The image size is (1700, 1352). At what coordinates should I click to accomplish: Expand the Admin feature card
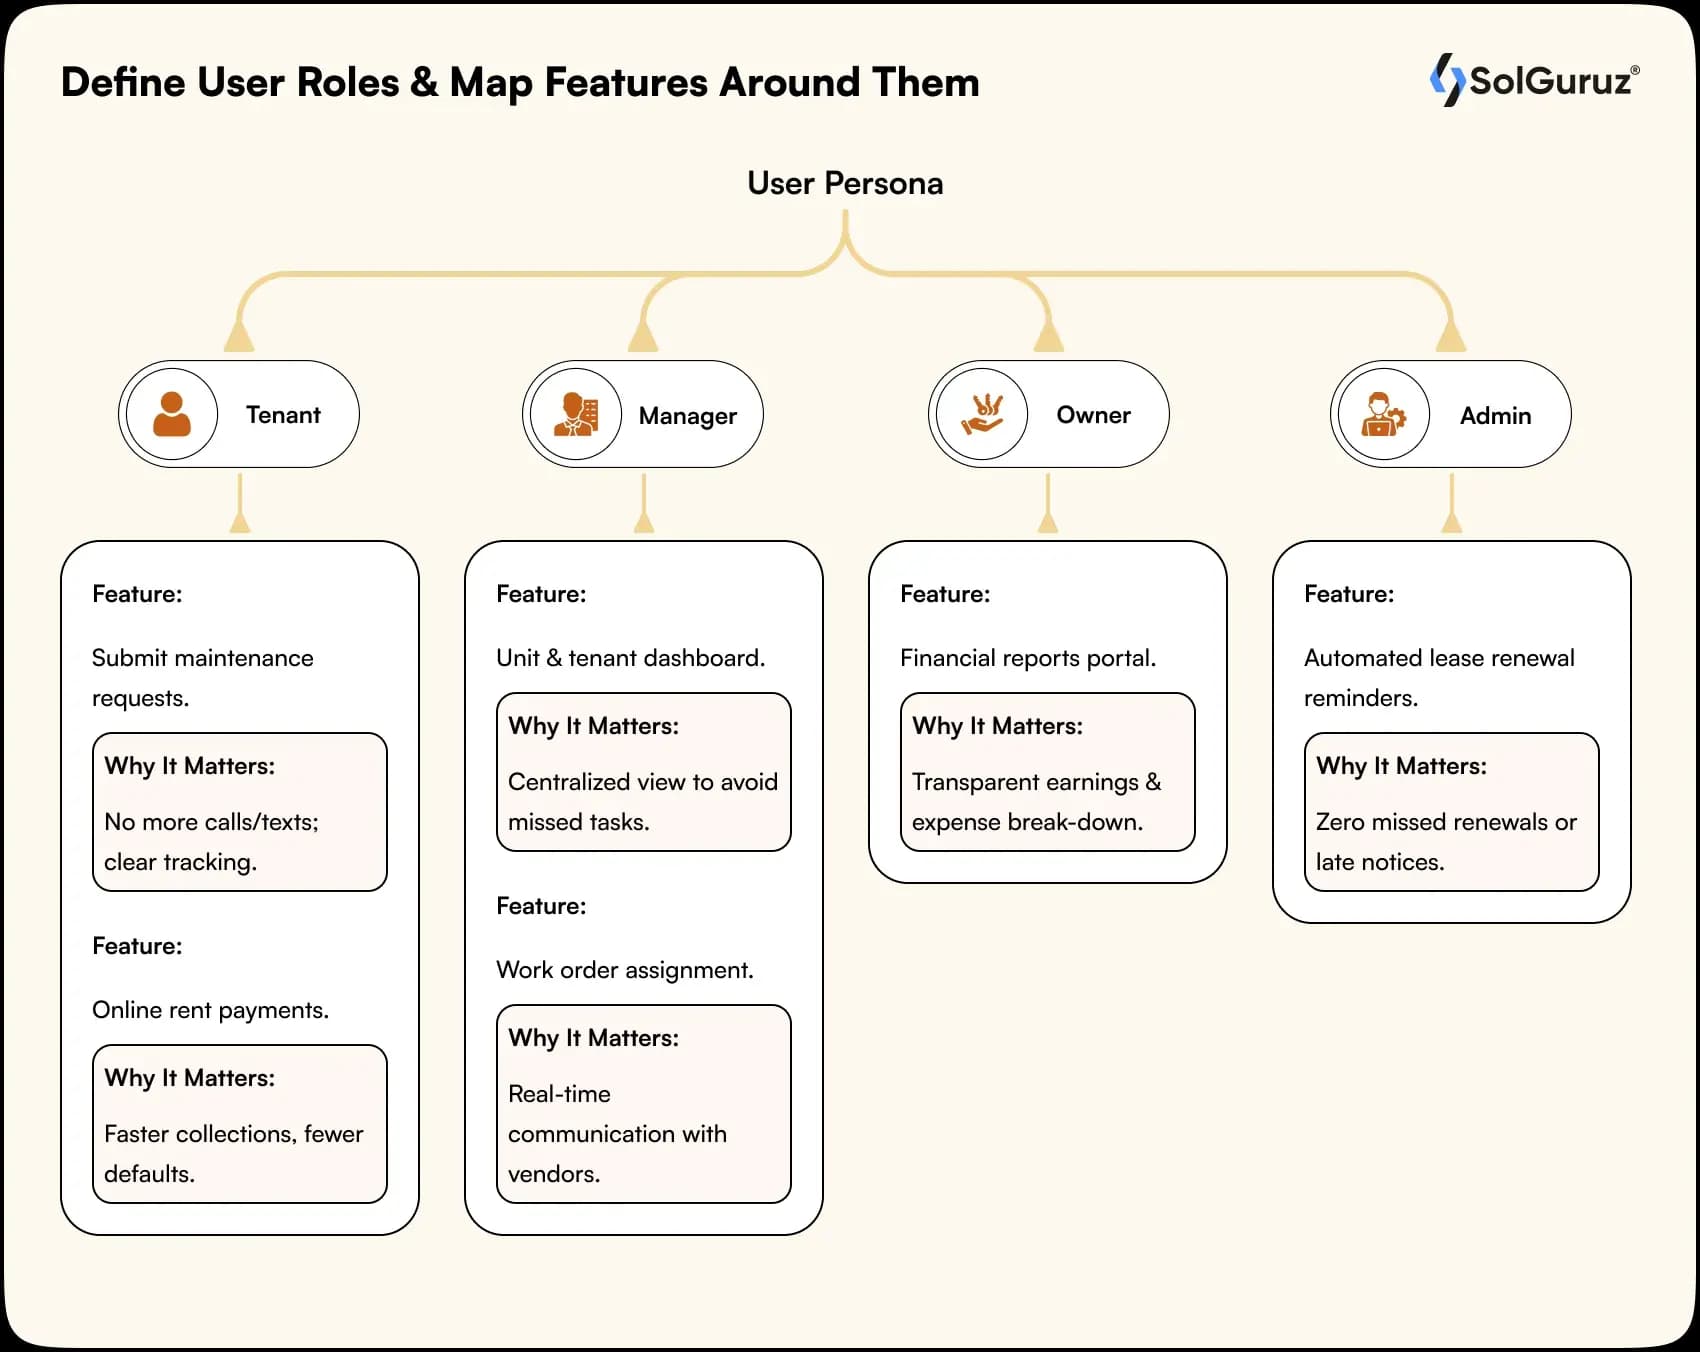(1450, 730)
